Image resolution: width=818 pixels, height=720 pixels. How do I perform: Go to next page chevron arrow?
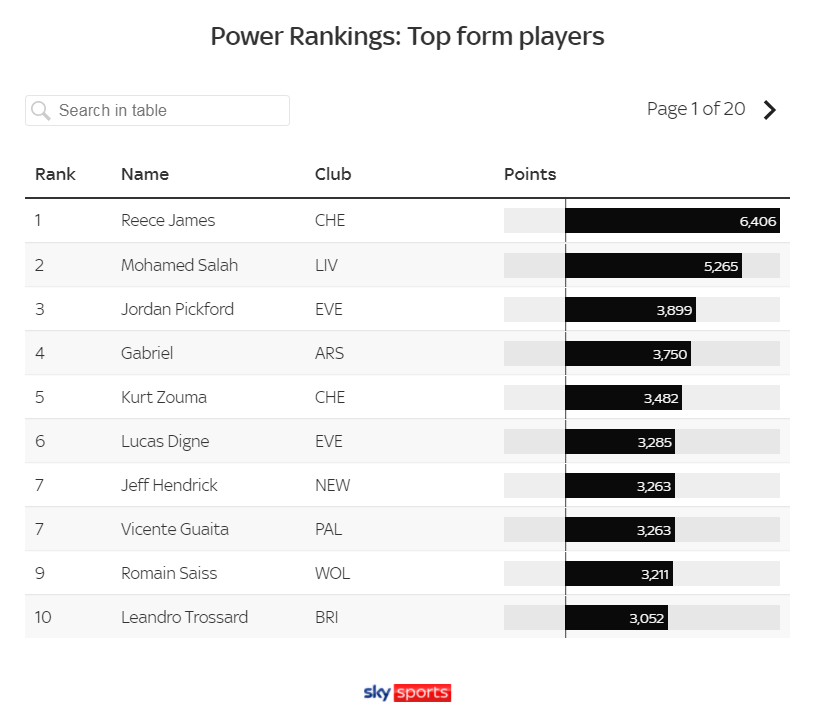tap(769, 110)
